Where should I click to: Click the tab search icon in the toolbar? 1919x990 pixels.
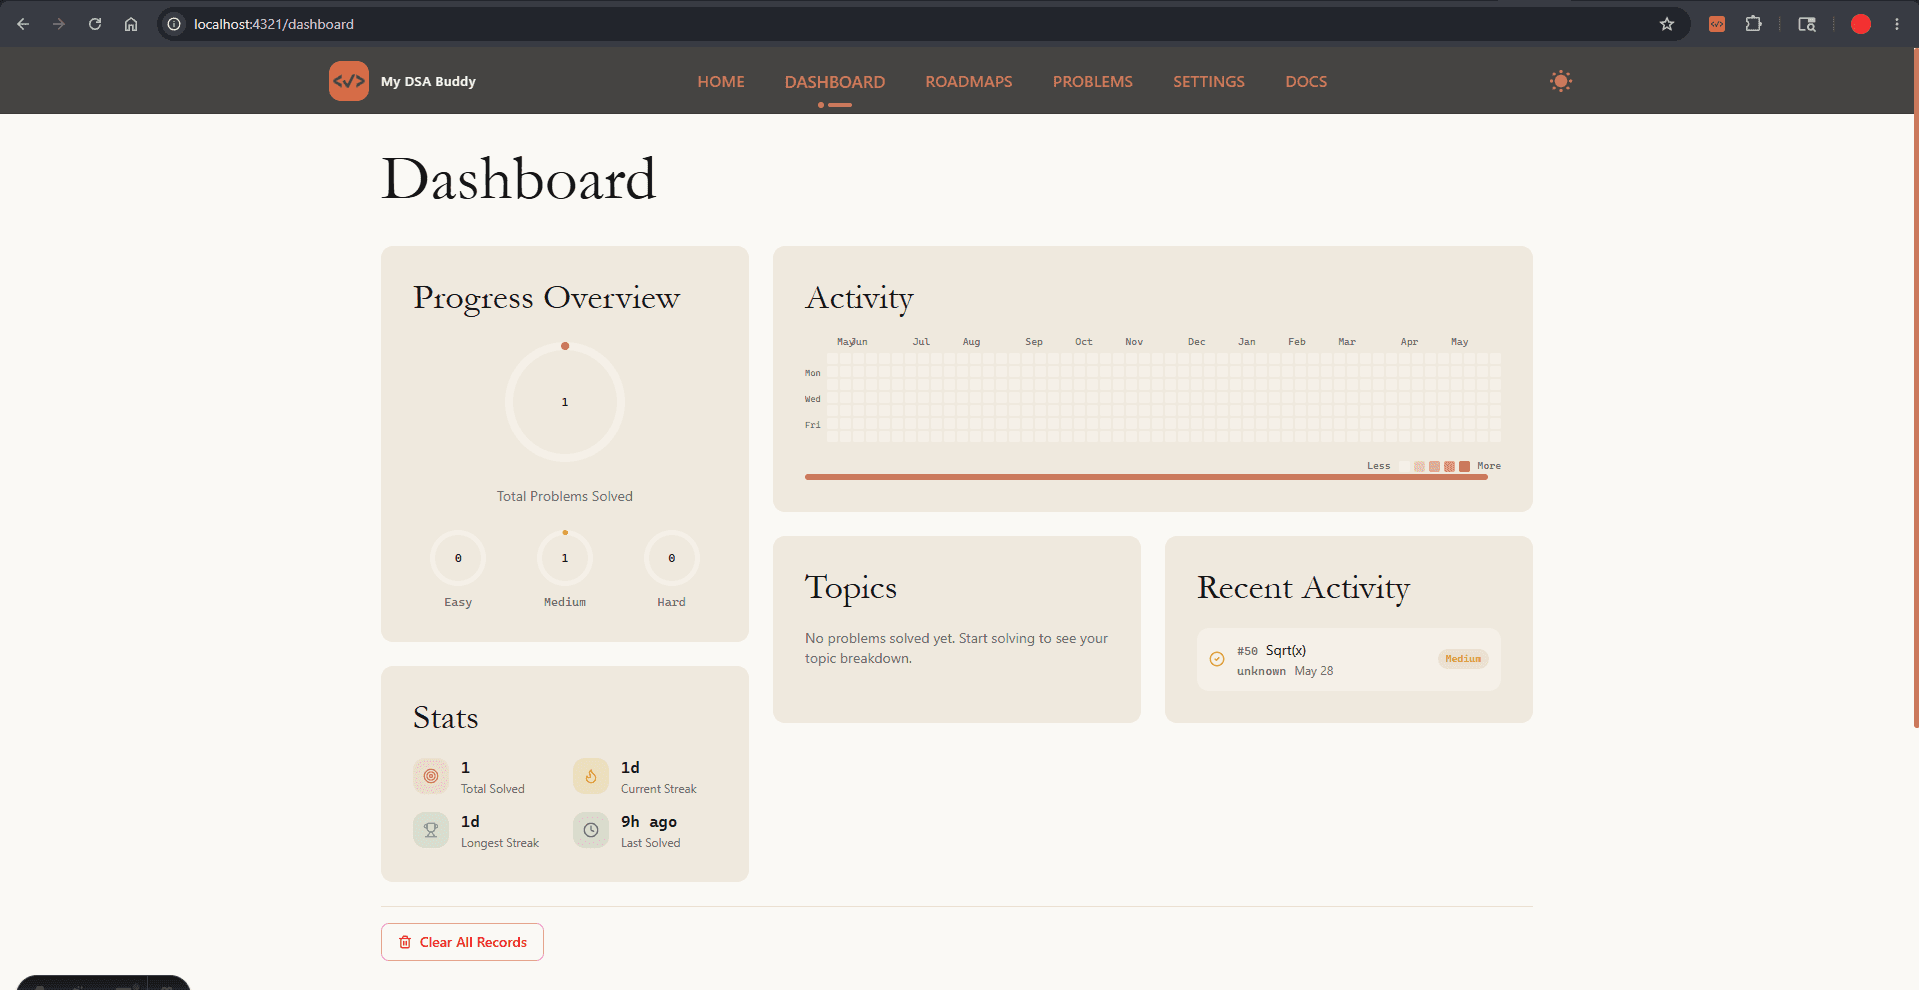[x=1807, y=24]
